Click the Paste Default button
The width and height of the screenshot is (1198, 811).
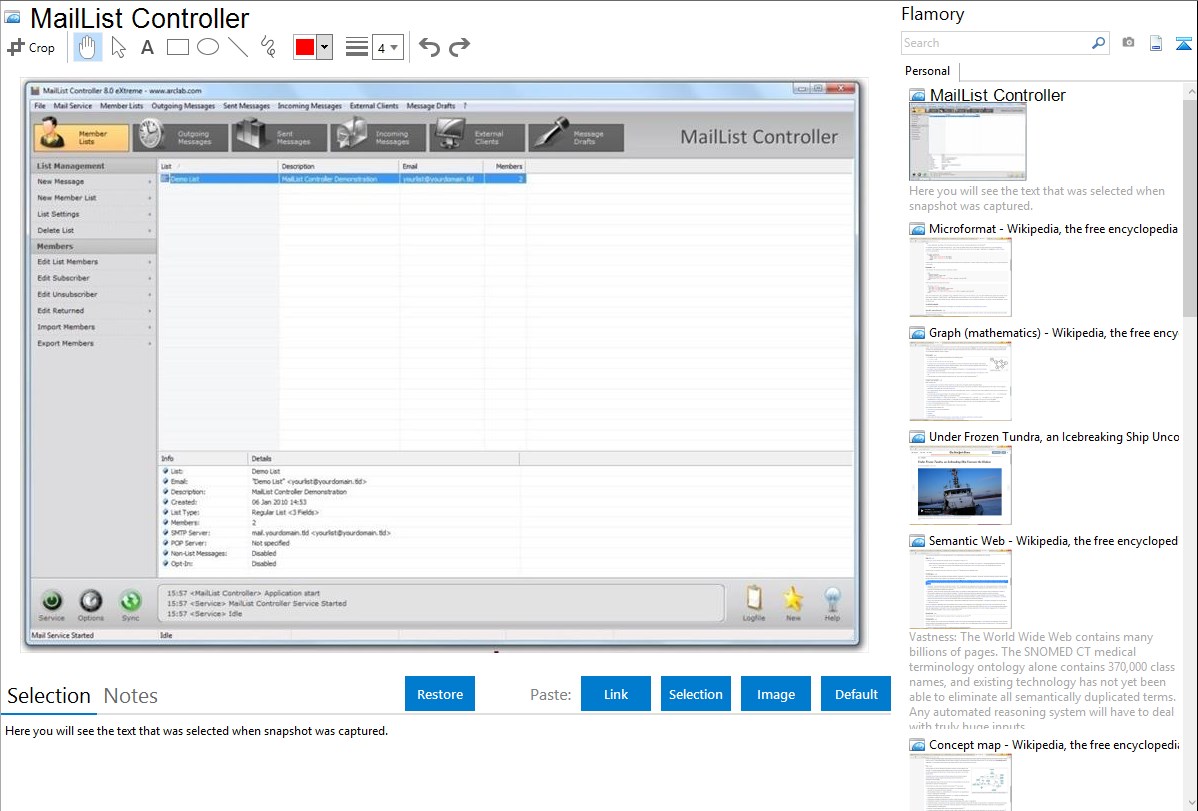coord(856,694)
